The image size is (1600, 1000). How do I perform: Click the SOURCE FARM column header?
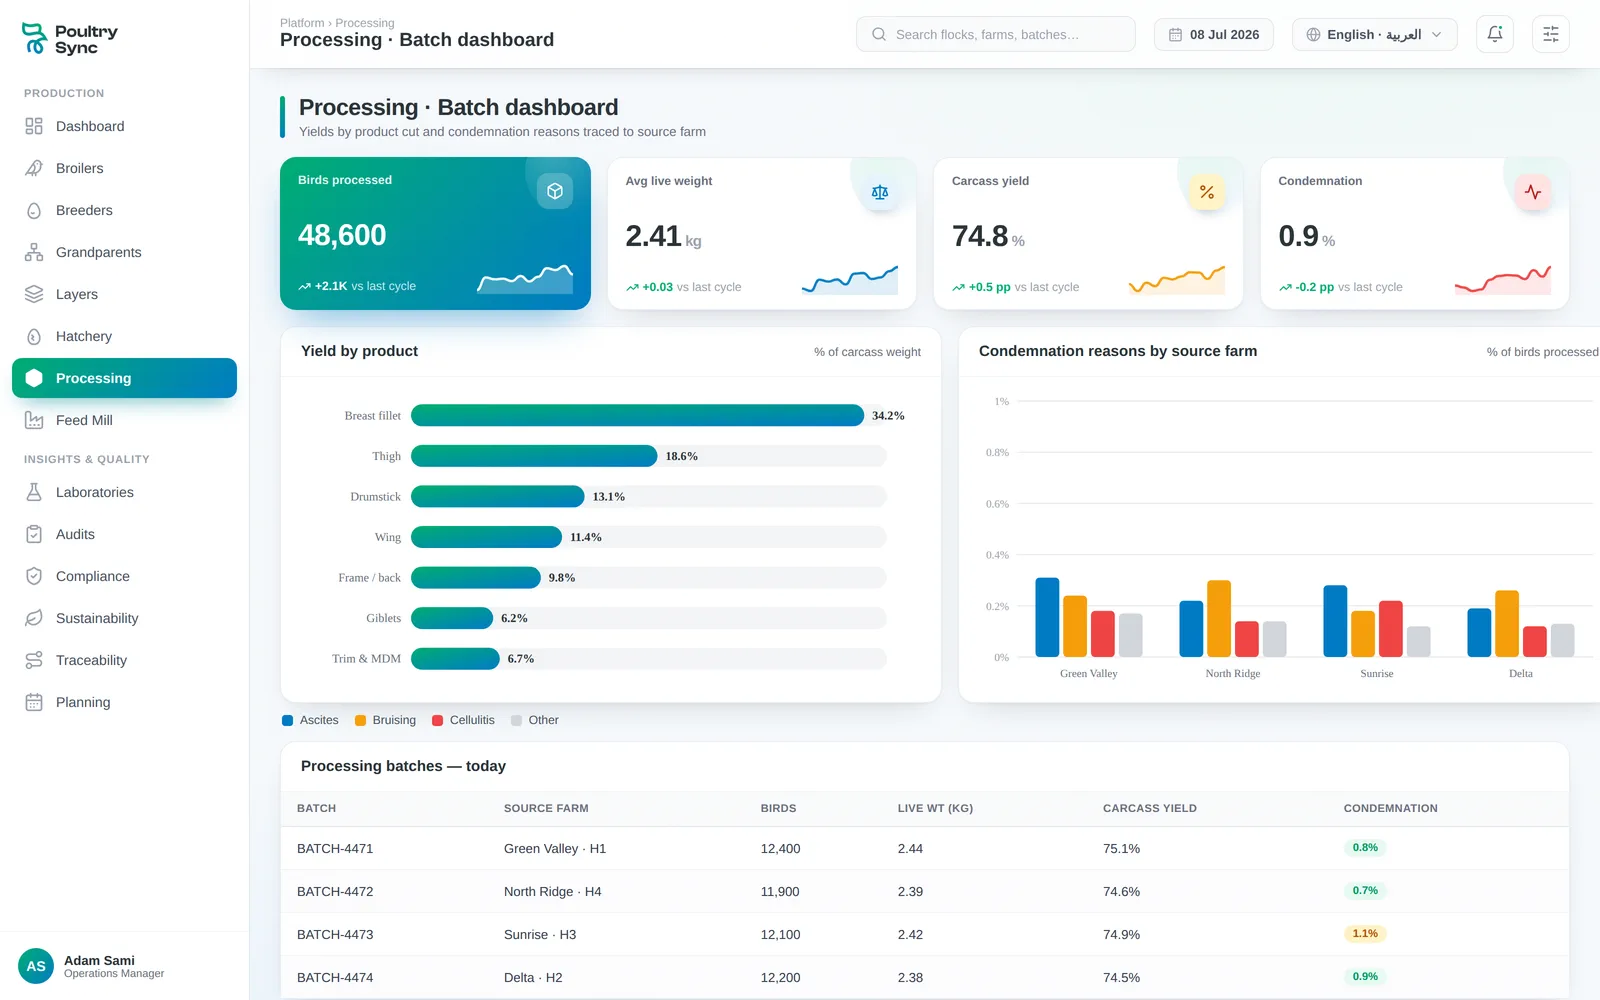546,808
